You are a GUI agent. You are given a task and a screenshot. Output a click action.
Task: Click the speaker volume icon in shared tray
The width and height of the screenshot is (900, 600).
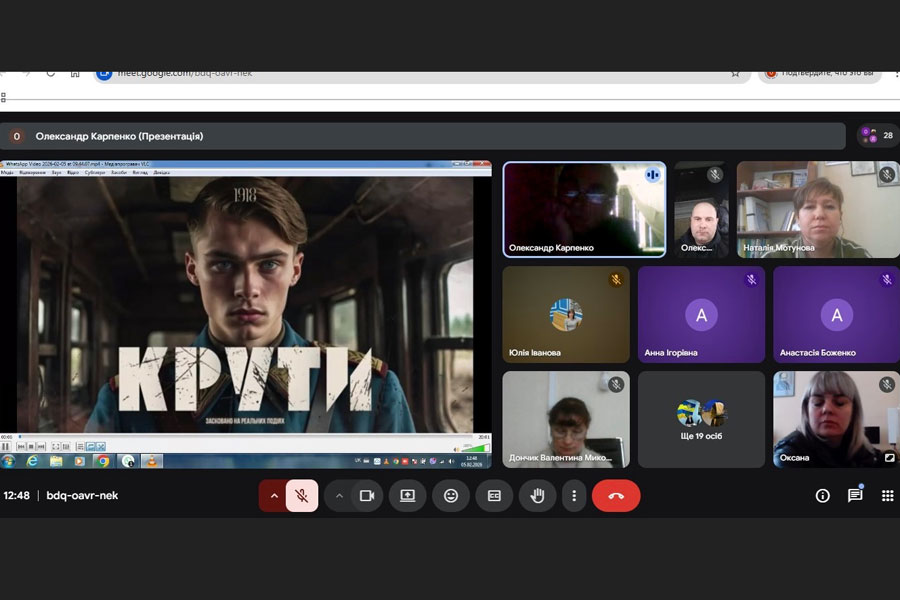click(451, 461)
